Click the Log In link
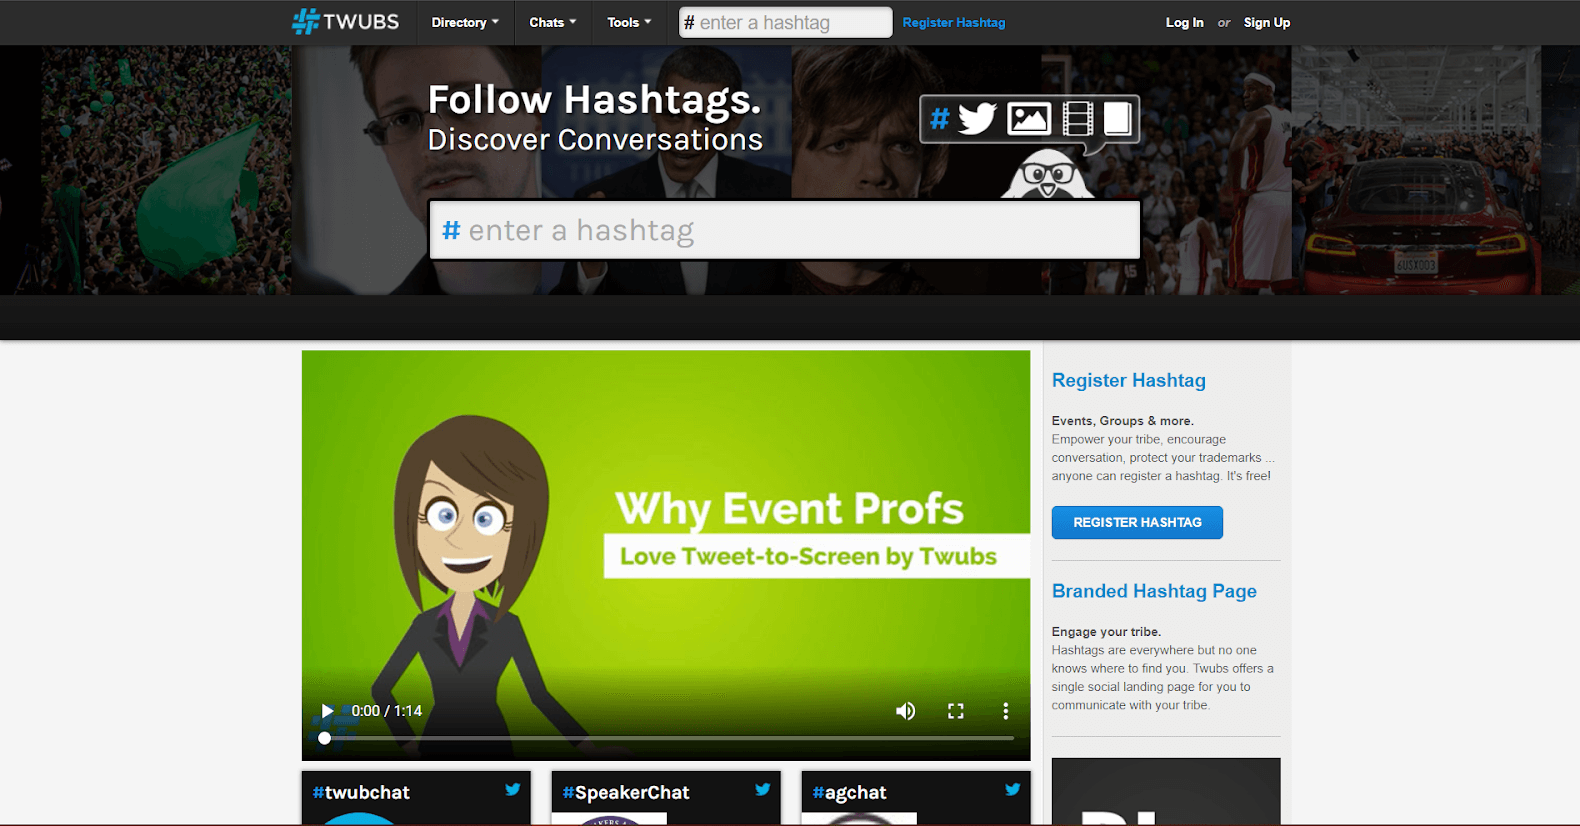Screen dimensions: 1580x826 point(1185,22)
